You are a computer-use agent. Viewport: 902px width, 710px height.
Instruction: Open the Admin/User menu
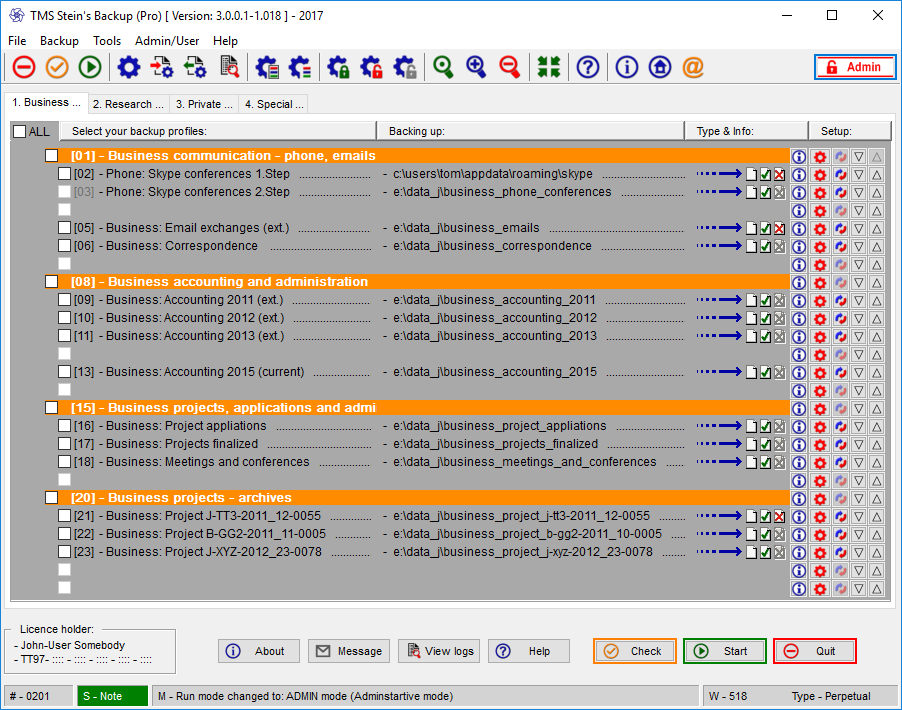point(167,41)
